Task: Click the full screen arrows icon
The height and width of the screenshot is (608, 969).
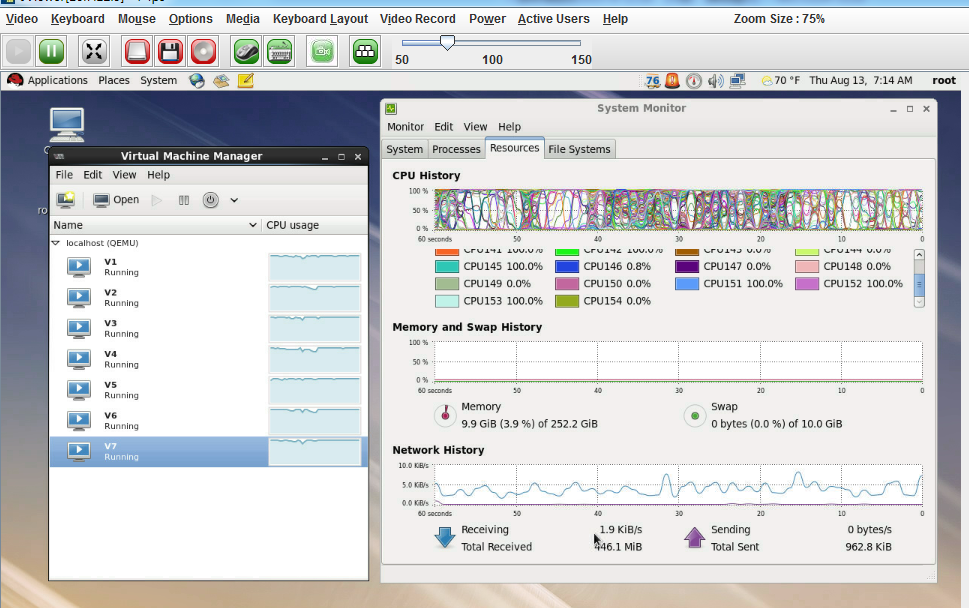Action: point(94,51)
